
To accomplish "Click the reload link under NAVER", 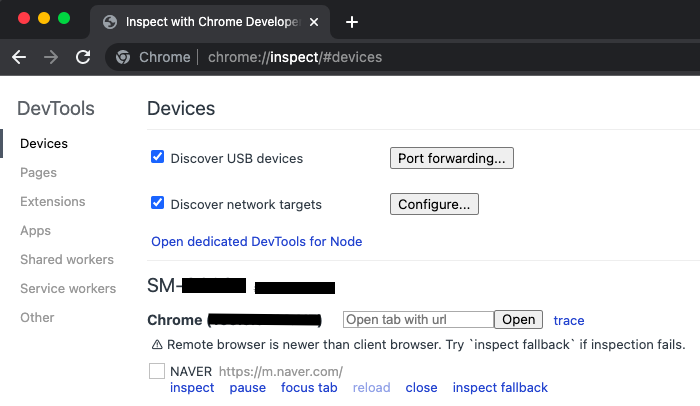I will point(371,388).
